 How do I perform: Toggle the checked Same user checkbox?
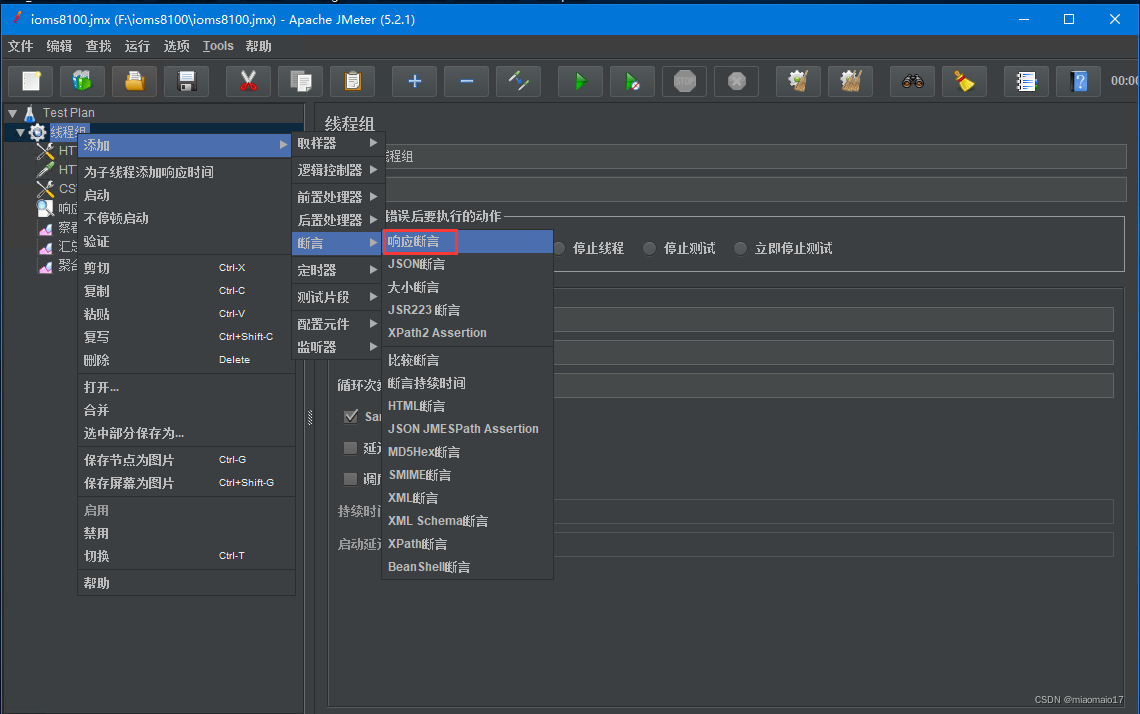(x=351, y=416)
